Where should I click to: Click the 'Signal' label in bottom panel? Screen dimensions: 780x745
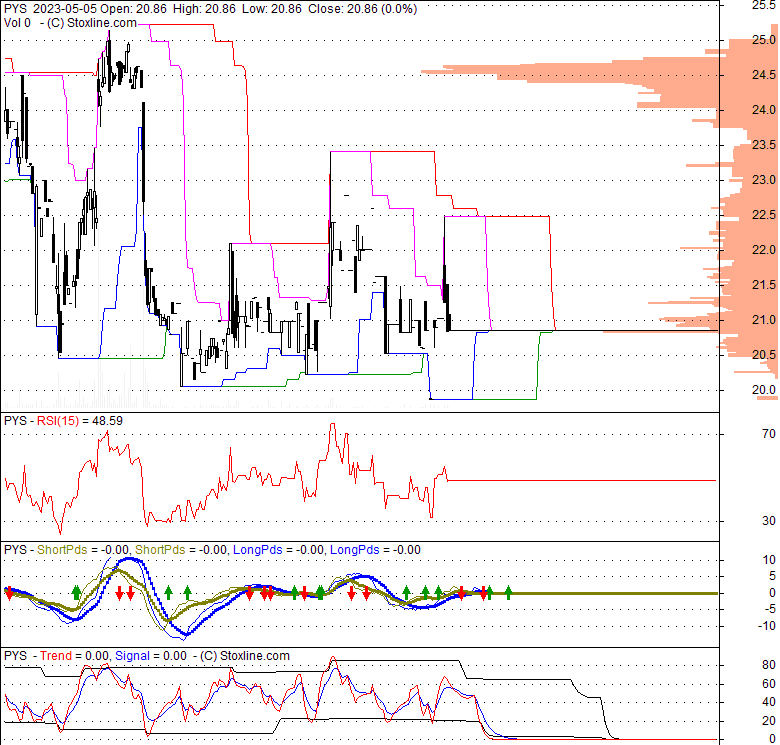tap(132, 656)
